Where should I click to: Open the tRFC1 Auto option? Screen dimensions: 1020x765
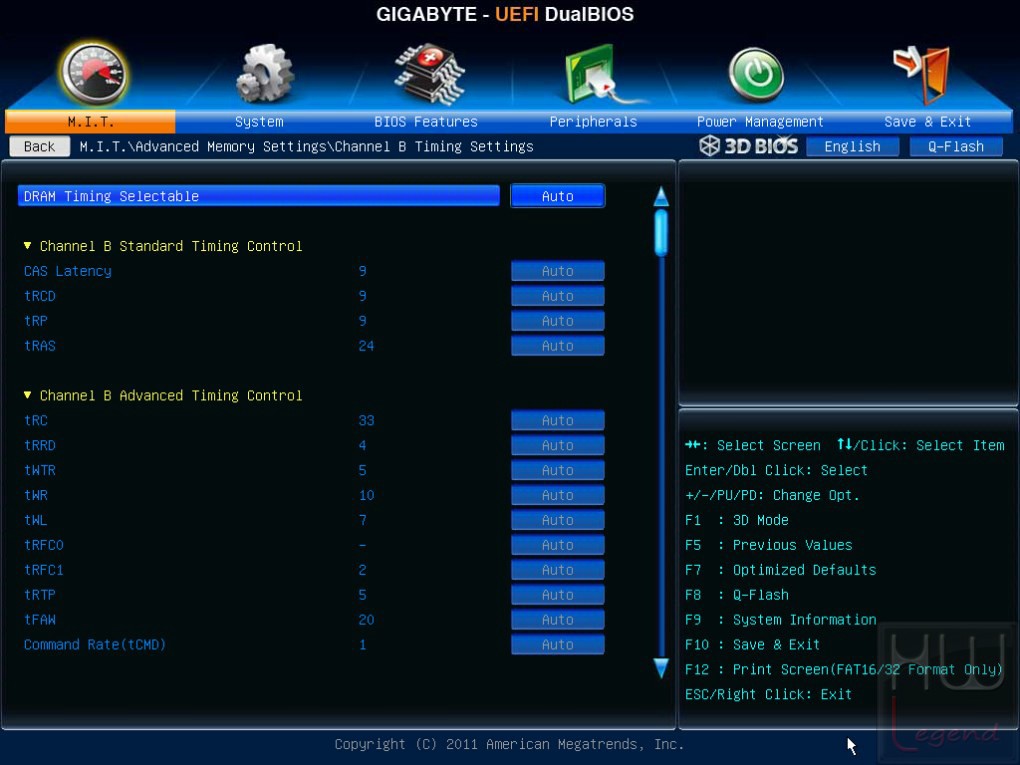pos(557,570)
